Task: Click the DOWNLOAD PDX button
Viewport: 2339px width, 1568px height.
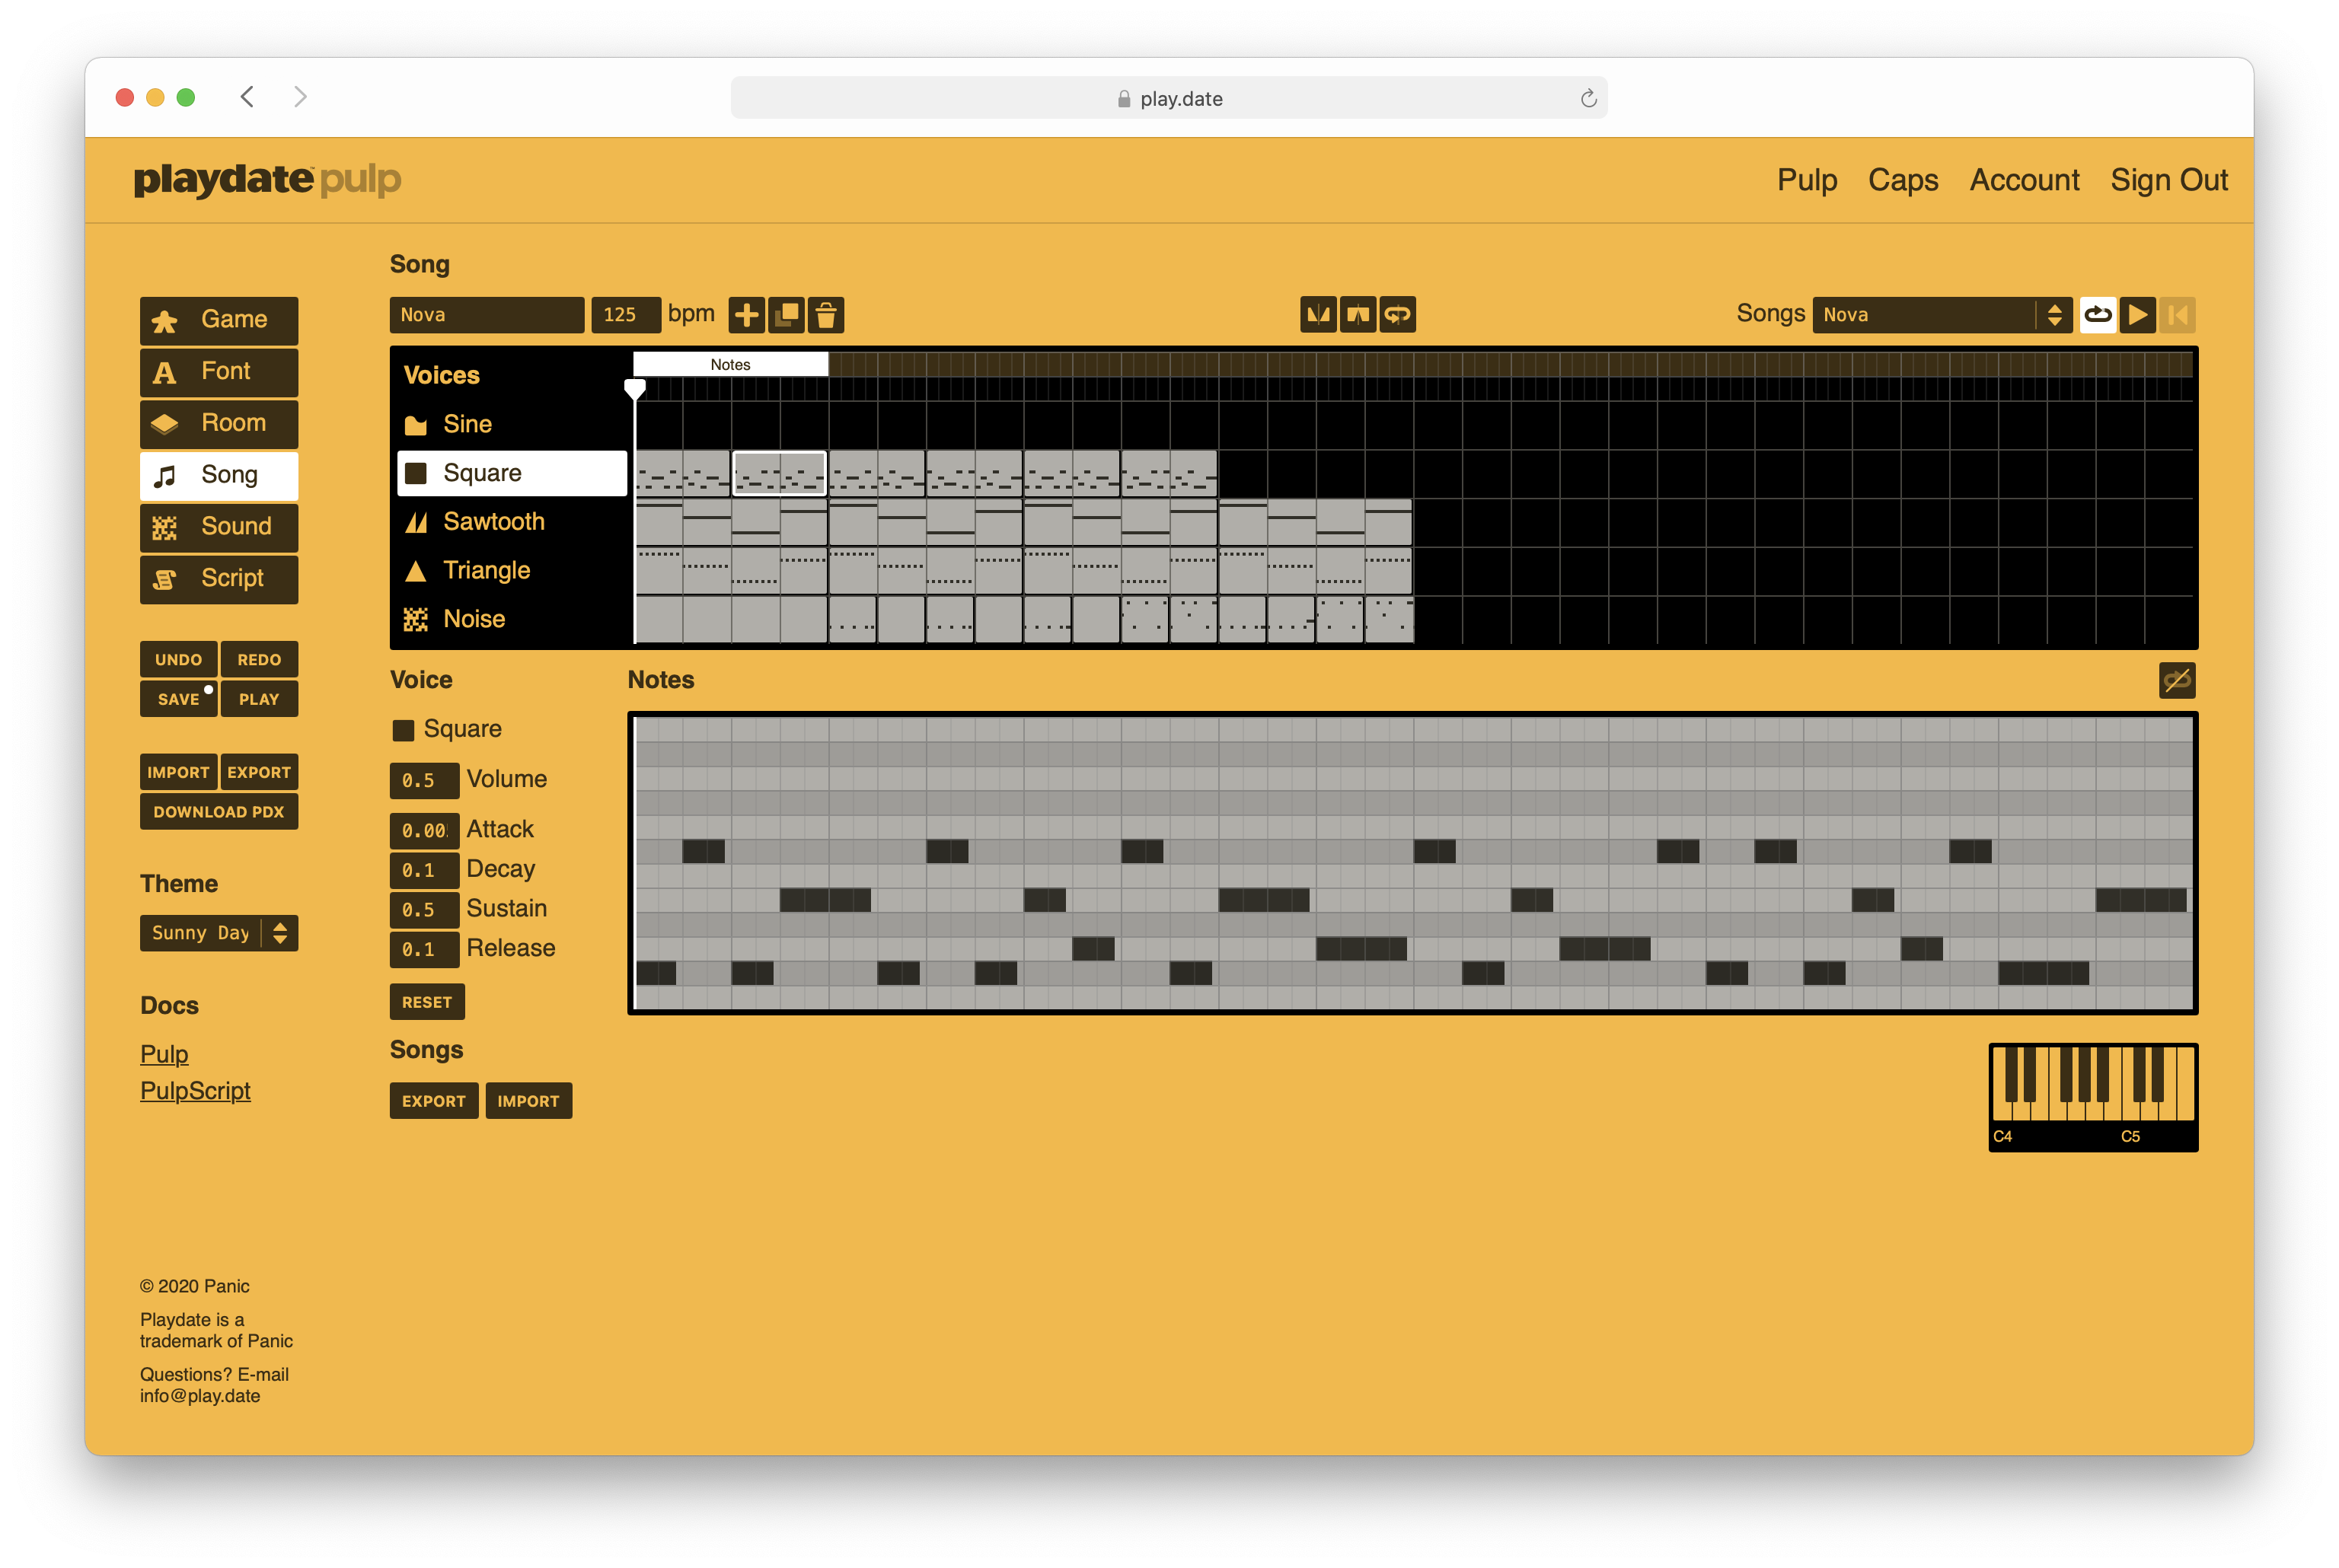Action: [219, 812]
